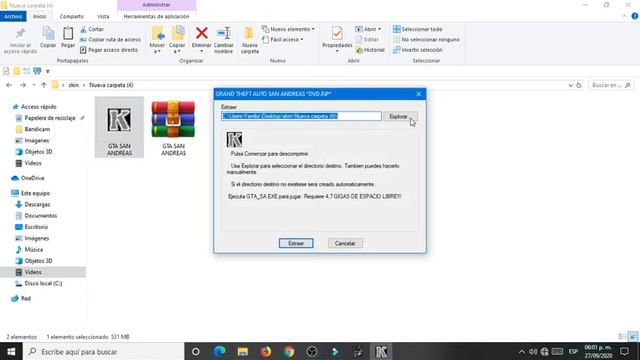Screen dimensions: 640x360
Task: Click the K installer taskbar icon
Action: [381, 351]
